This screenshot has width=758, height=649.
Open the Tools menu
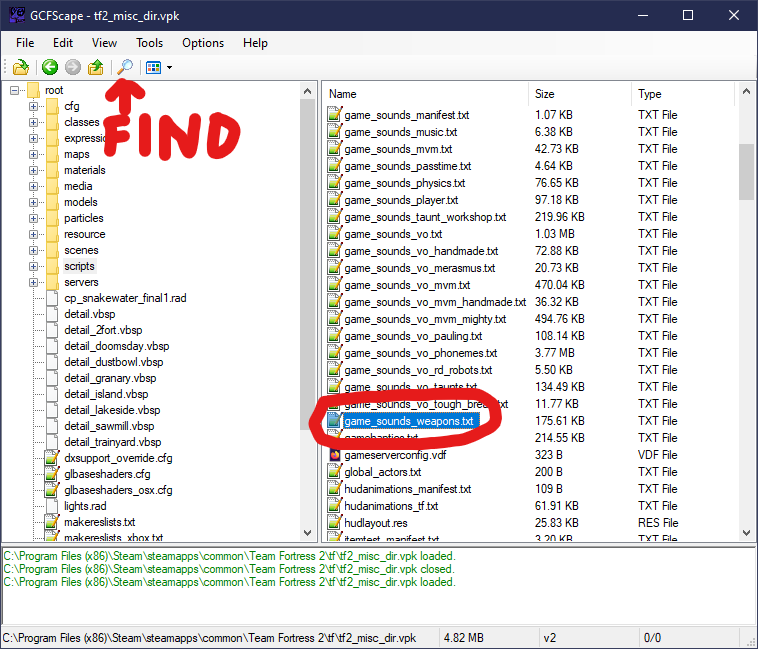click(x=149, y=43)
